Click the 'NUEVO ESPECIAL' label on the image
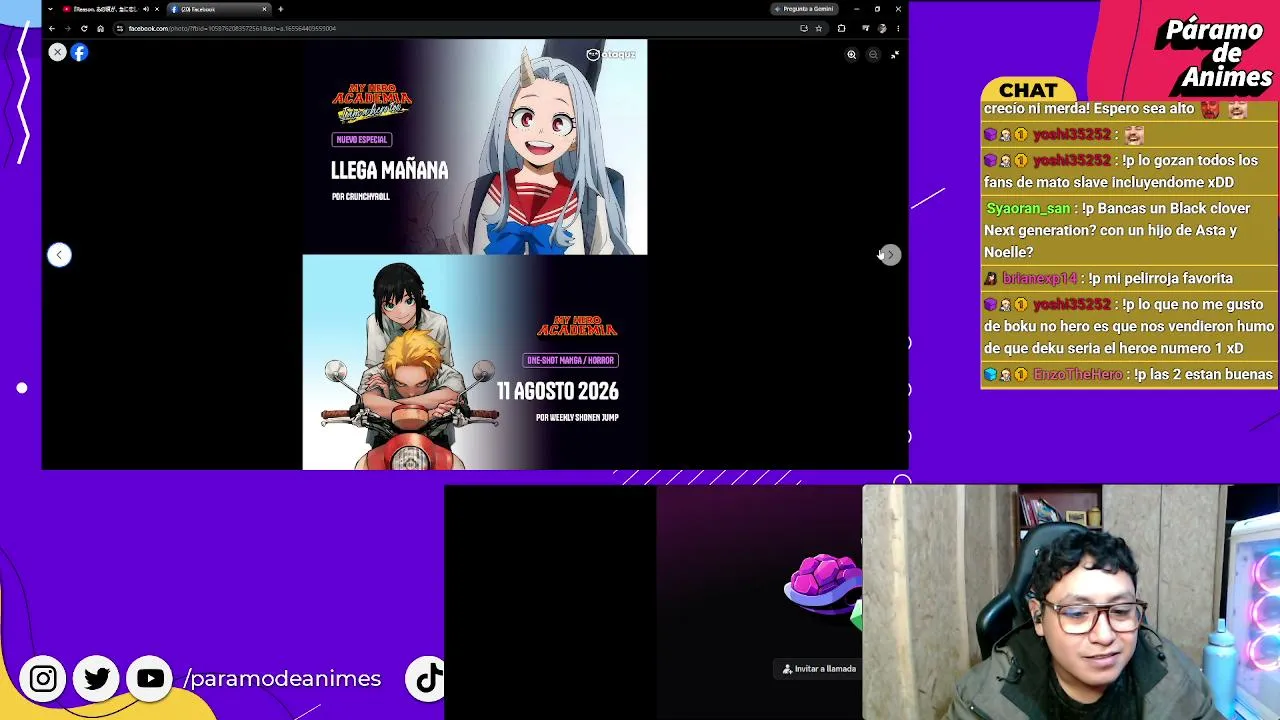Viewport: 1280px width, 720px height. click(x=362, y=140)
